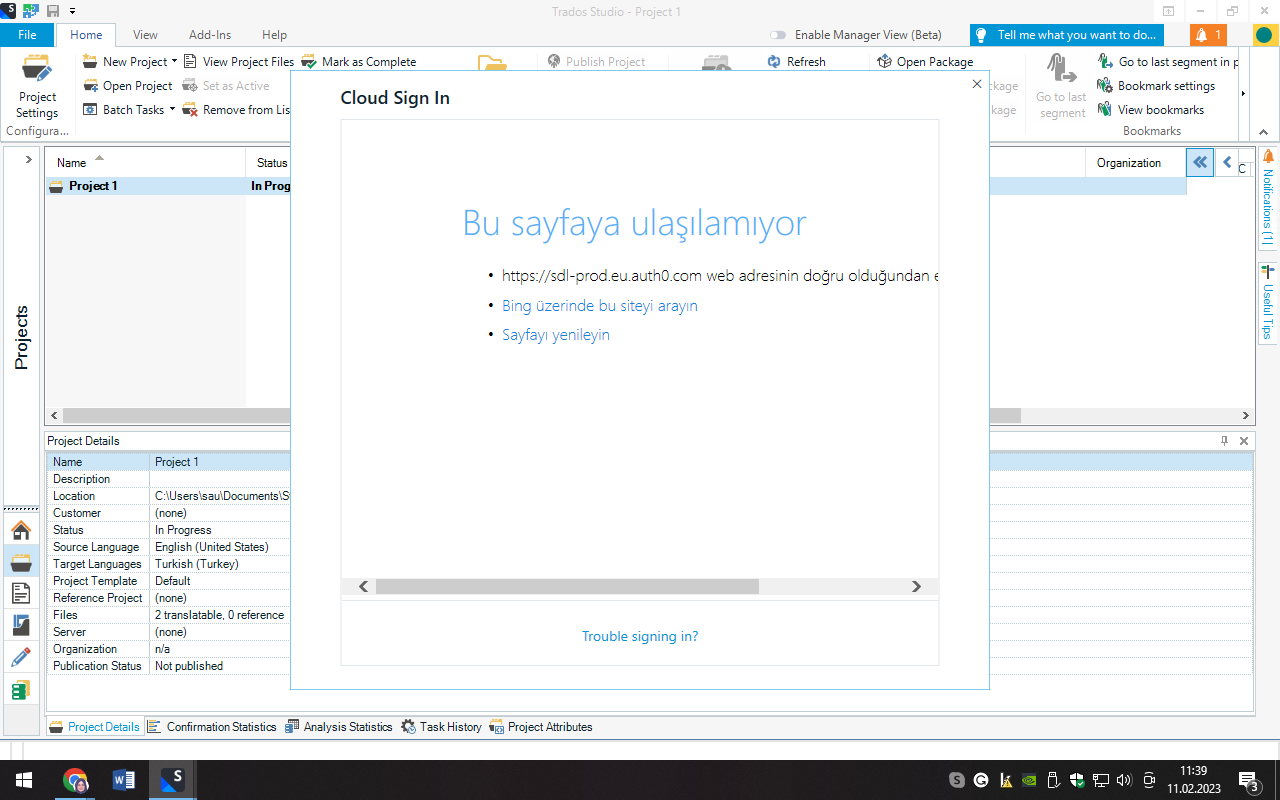Switch to the Analysis Statistics tab

[338, 727]
